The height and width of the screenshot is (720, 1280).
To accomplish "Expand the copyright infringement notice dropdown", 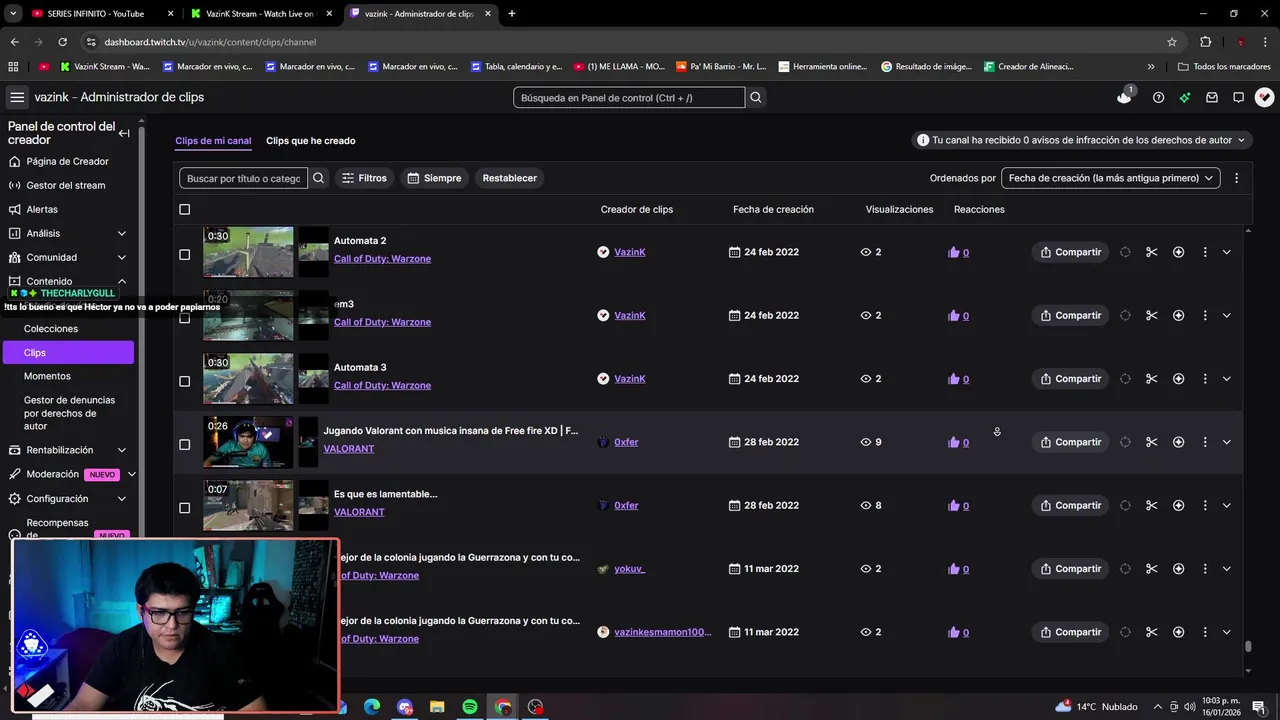I will pyautogui.click(x=1082, y=141).
